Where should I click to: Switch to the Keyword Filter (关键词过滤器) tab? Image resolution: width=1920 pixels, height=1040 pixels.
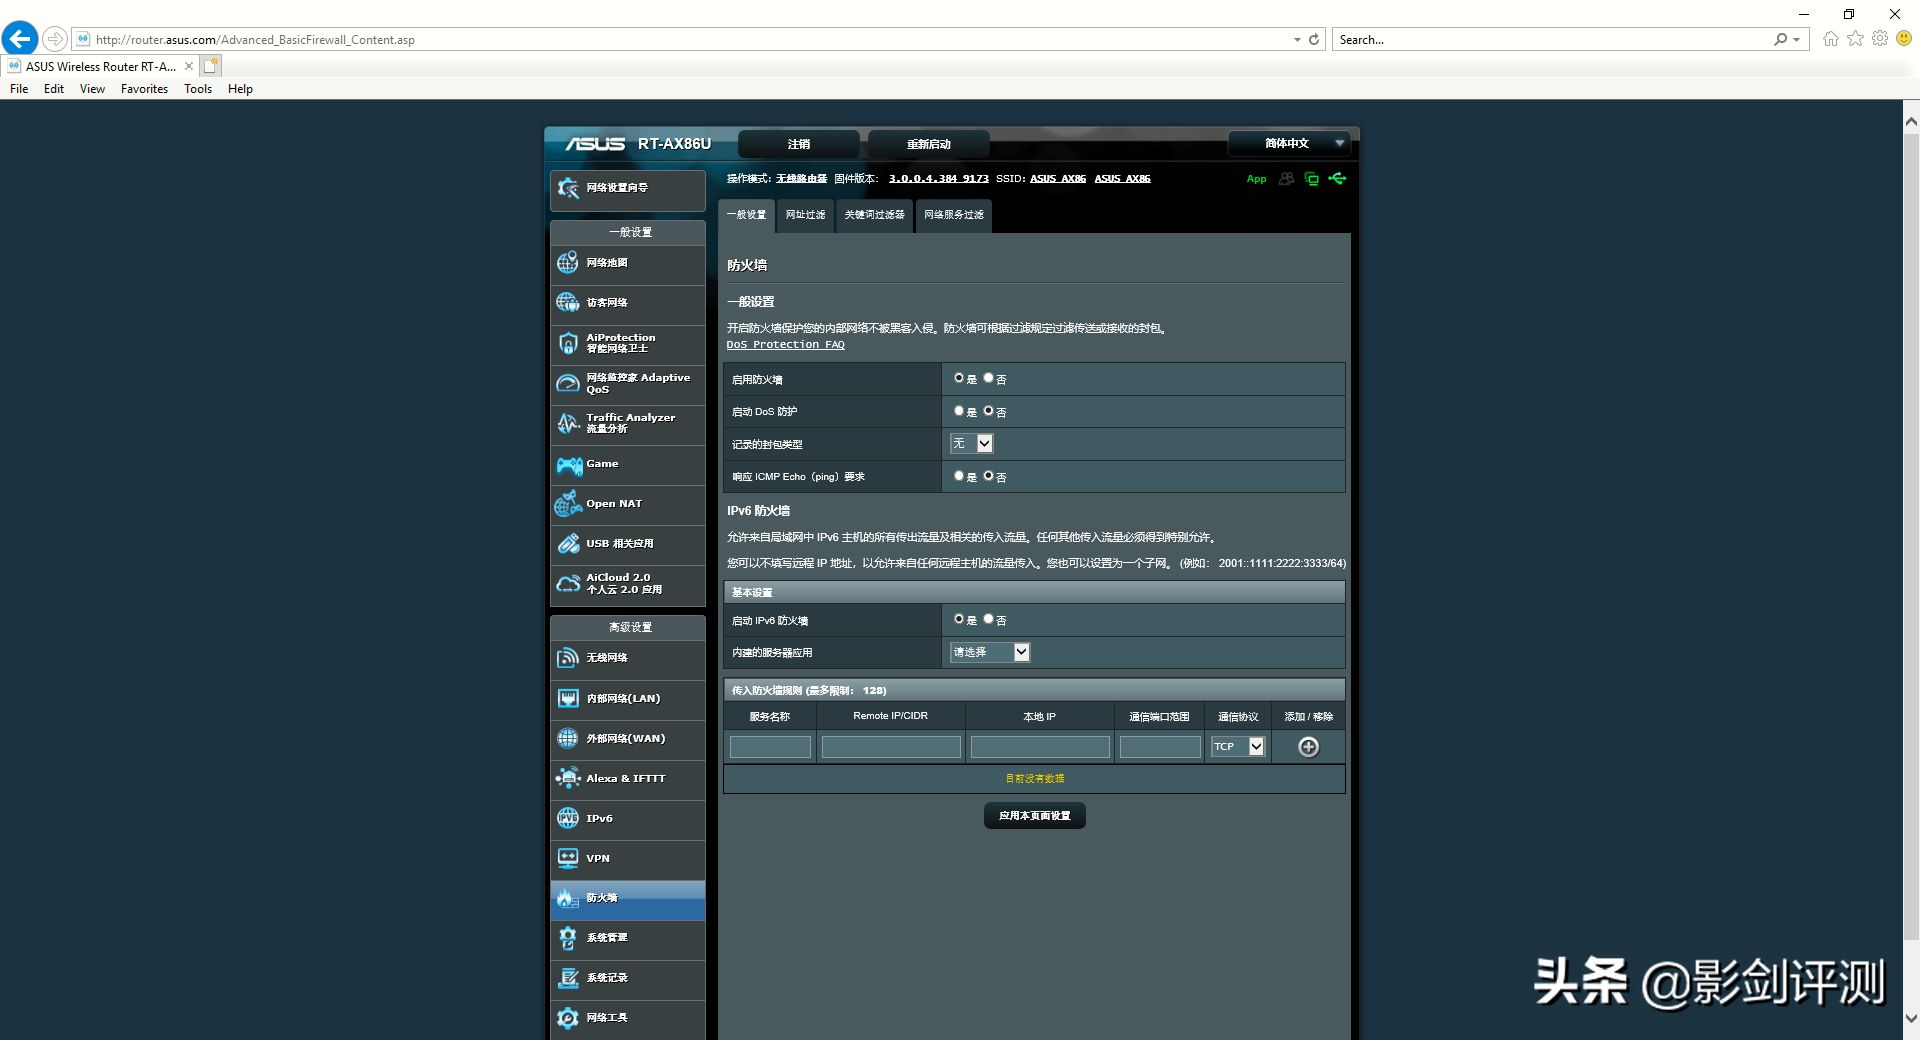point(875,215)
